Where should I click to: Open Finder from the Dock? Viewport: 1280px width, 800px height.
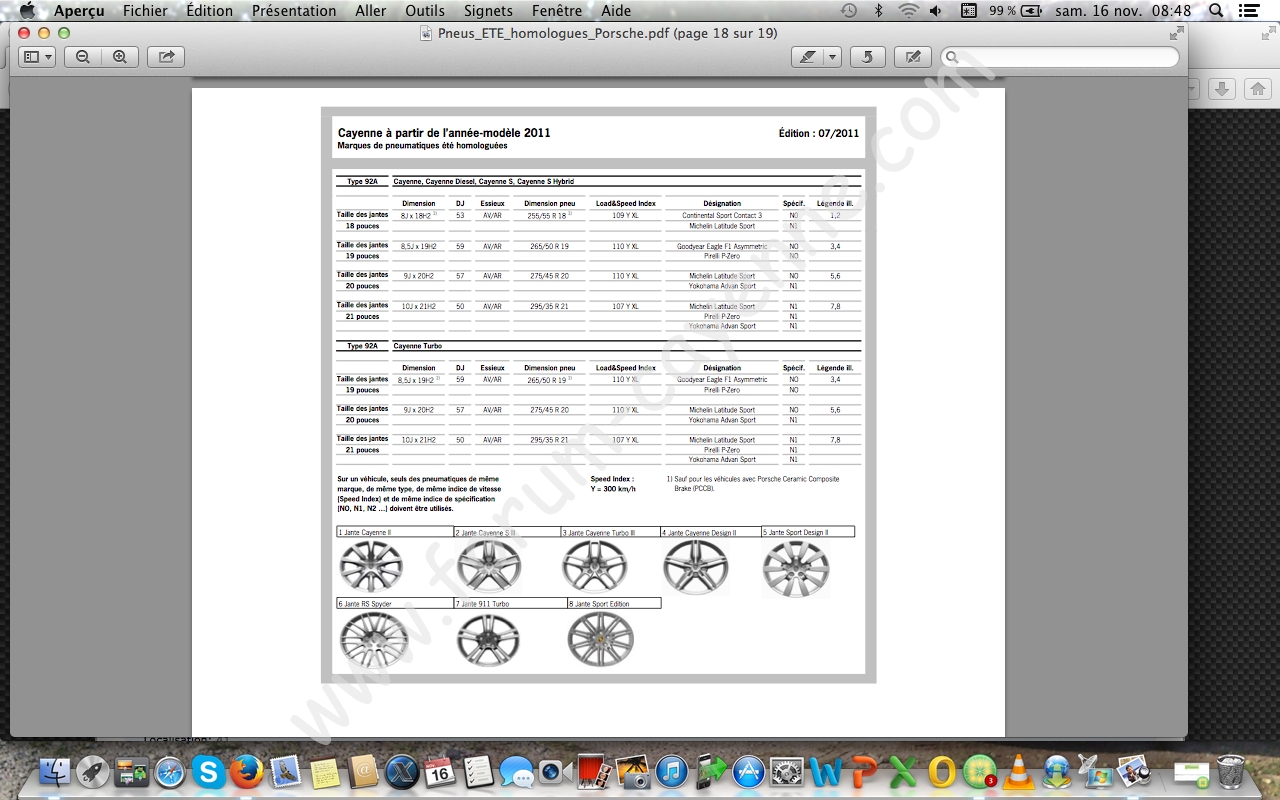tap(55, 771)
